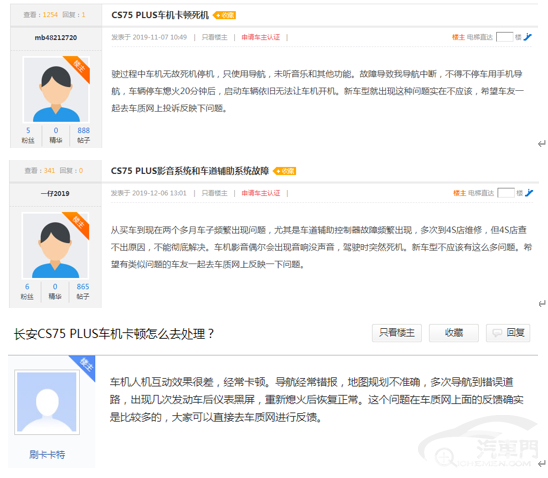Click the blue elevator jump icon in 一仔2019's post
Screen dimensions: 548x478
pyautogui.click(x=529, y=193)
